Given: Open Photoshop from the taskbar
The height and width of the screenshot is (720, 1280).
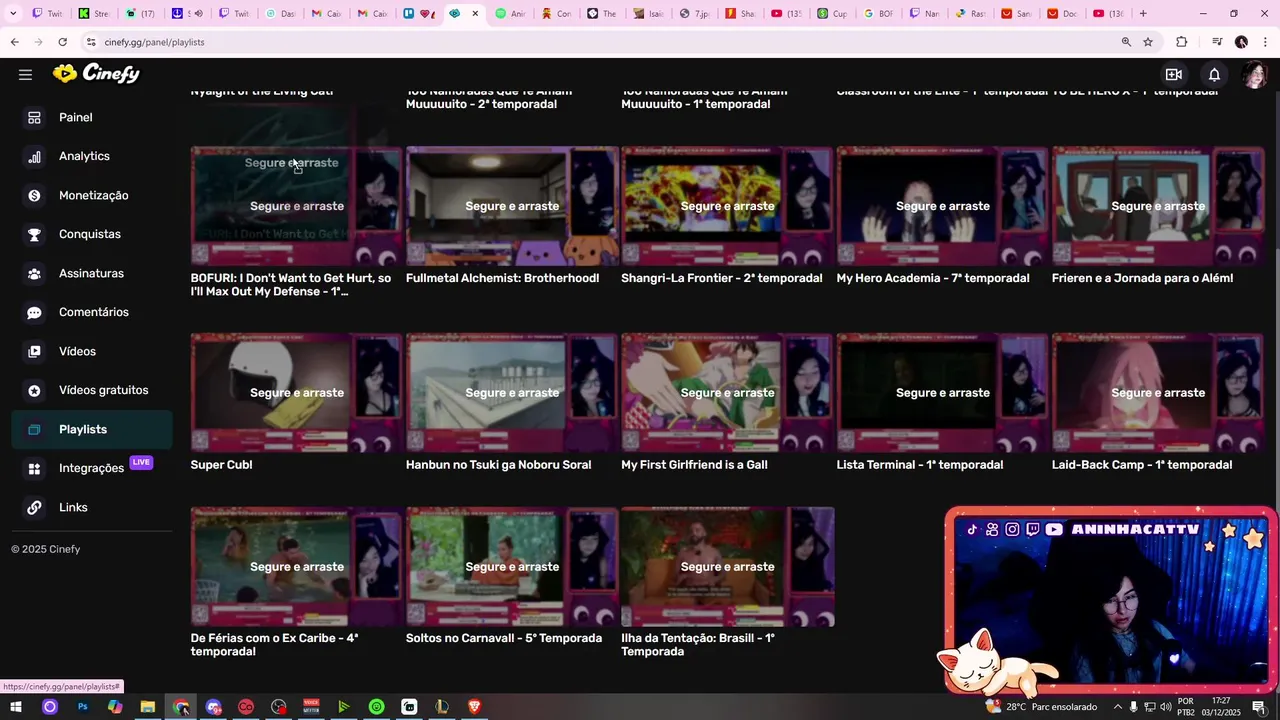Looking at the screenshot, I should pos(82,707).
